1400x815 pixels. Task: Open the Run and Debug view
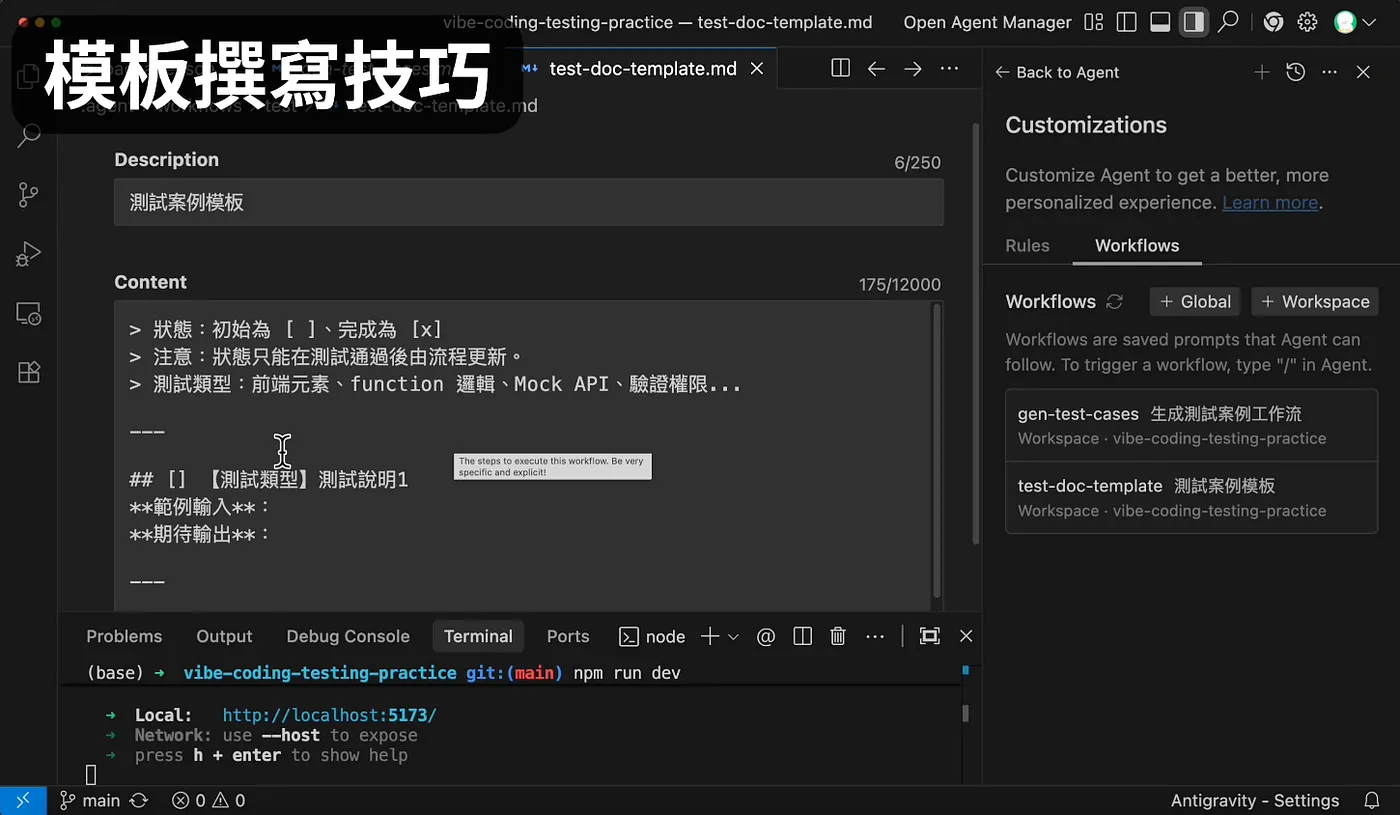click(29, 254)
